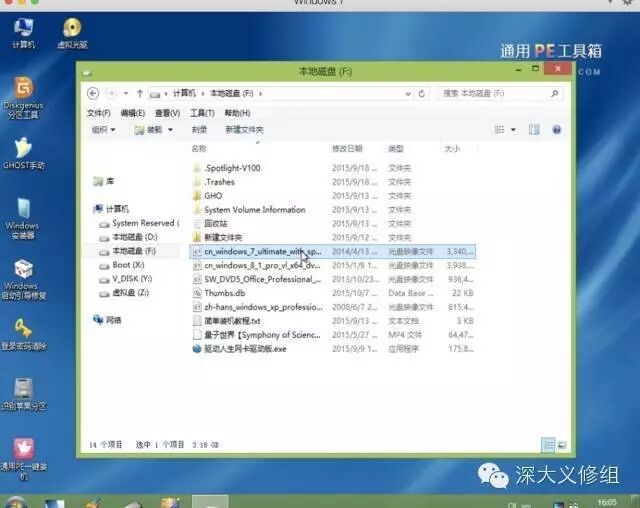640x508 pixels.
Task: Go up one folder level arrow
Action: coord(140,93)
